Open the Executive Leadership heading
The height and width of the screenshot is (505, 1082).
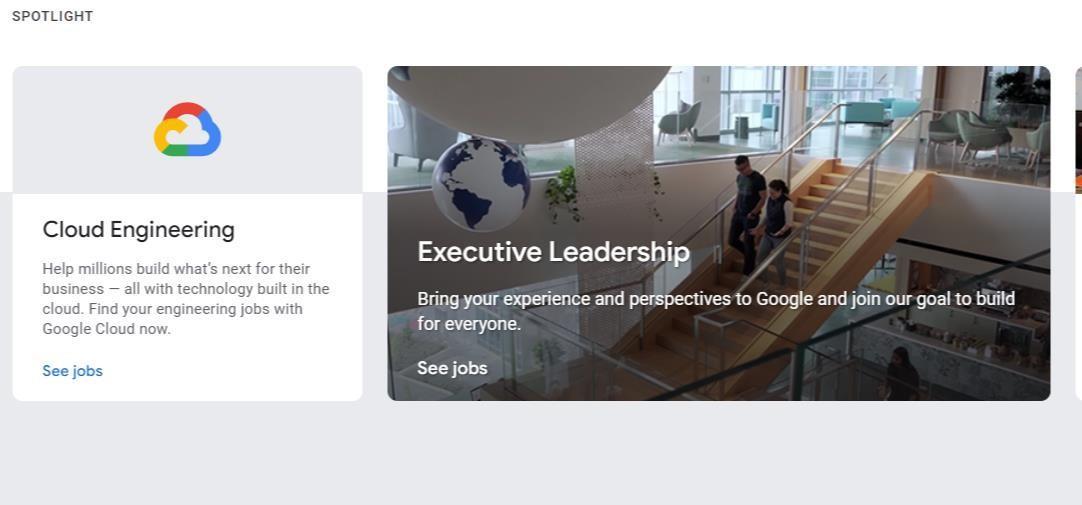click(x=553, y=252)
